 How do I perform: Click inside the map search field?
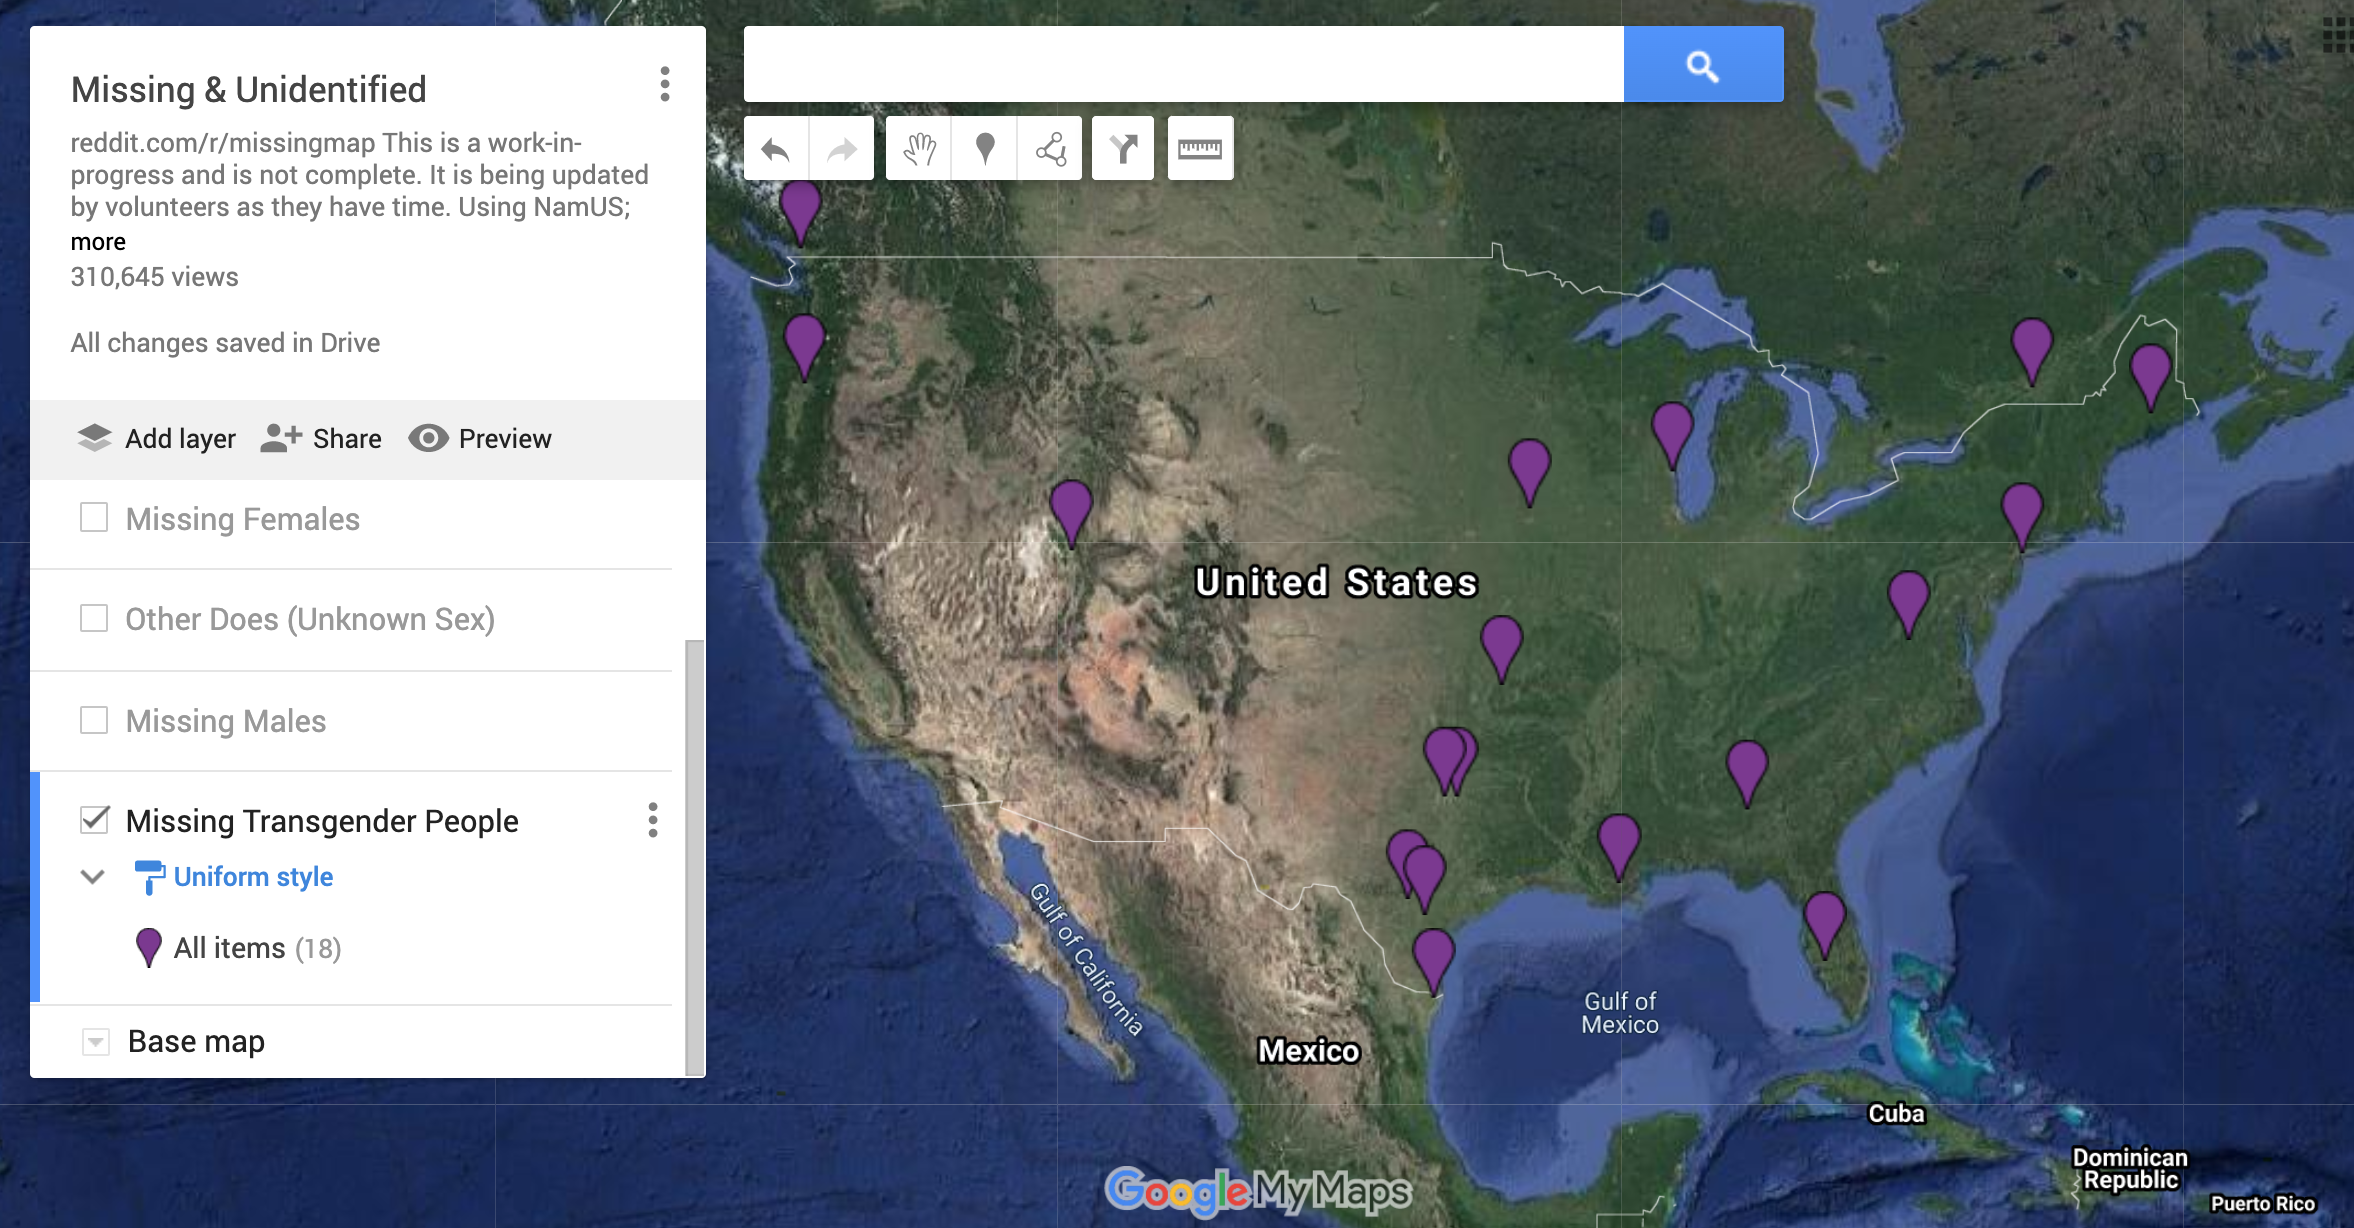[1183, 65]
